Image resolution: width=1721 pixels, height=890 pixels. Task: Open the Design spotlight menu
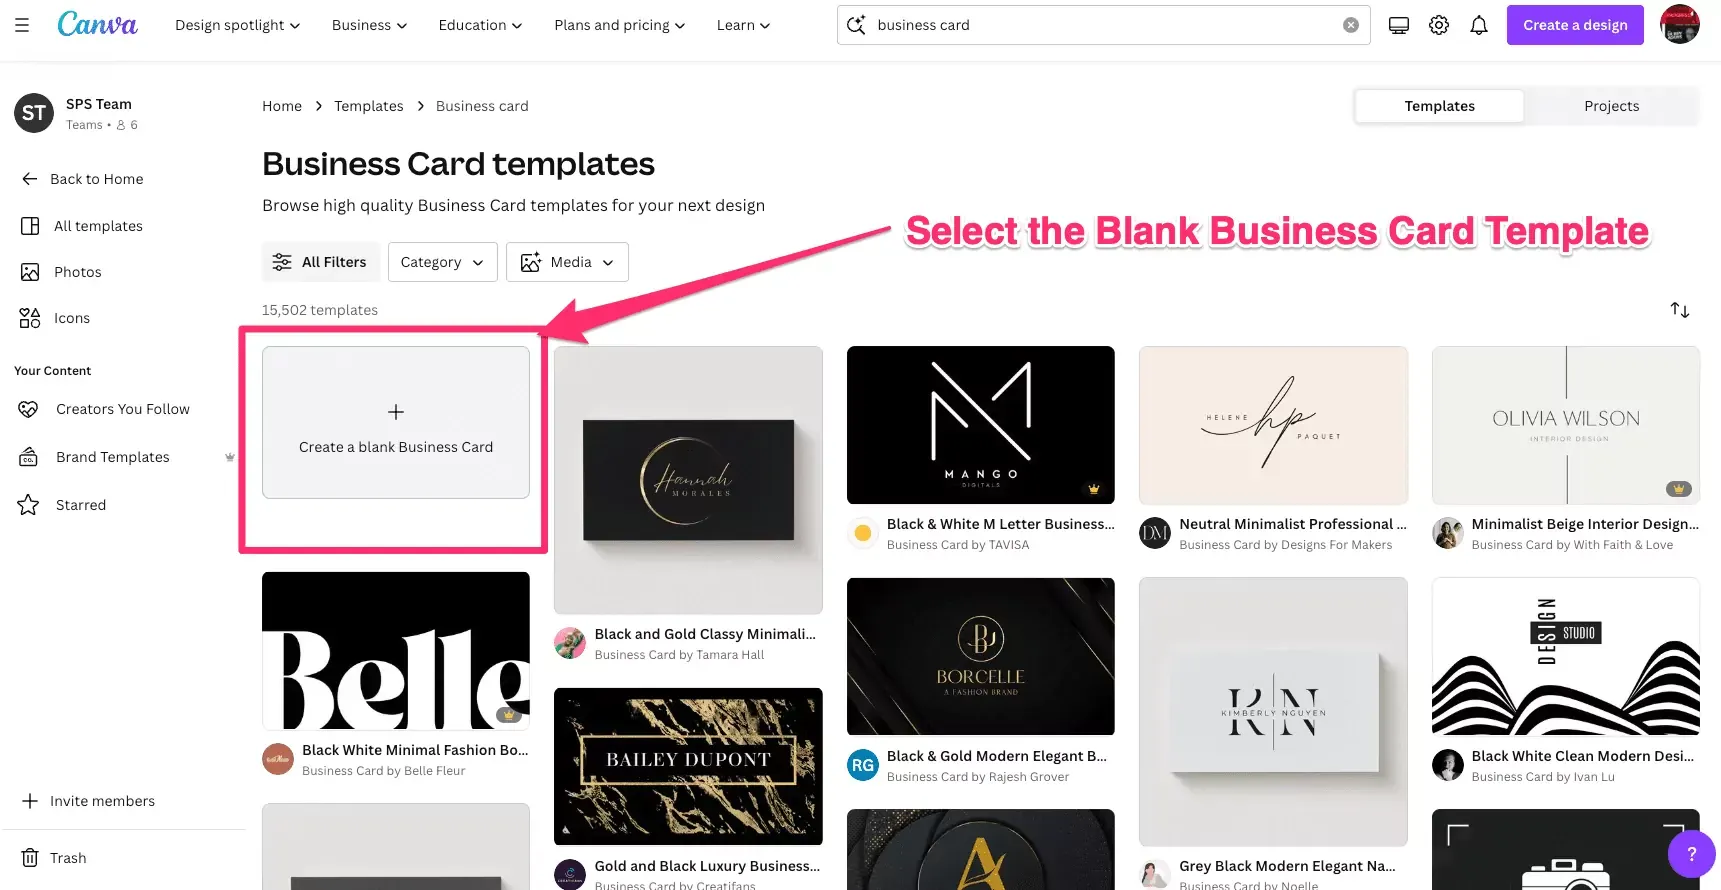click(237, 25)
